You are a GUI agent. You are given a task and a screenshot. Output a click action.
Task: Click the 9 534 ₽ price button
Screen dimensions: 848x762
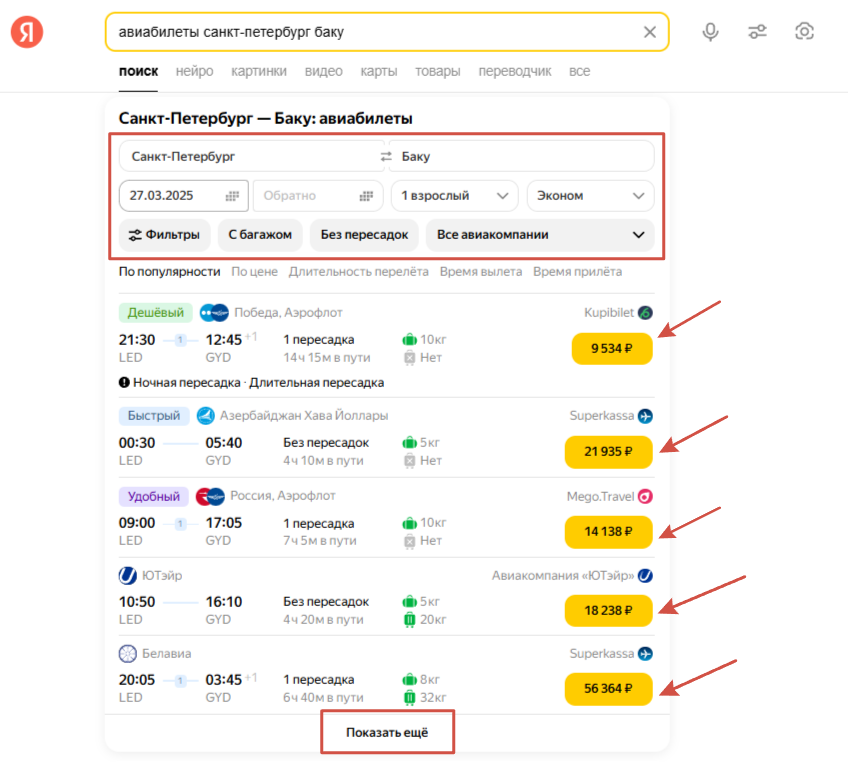pyautogui.click(x=611, y=349)
